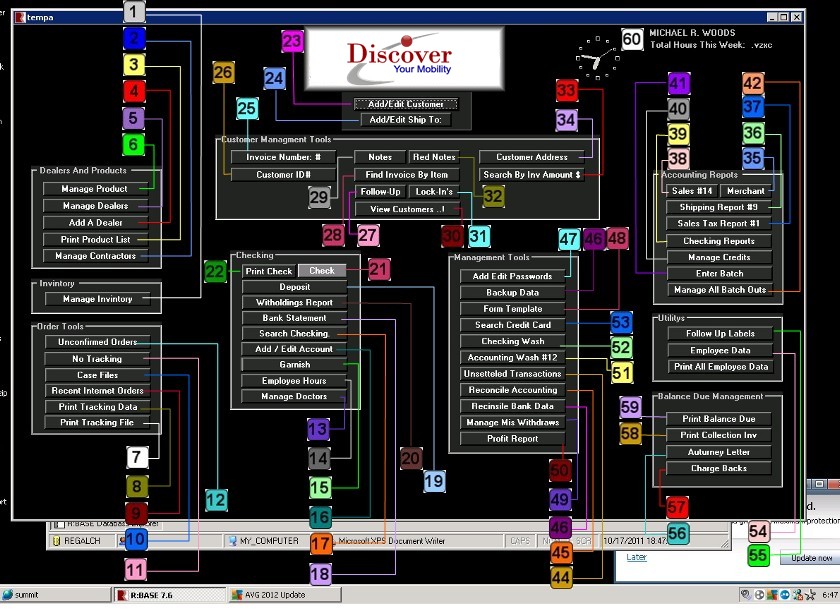Click Find Invoice By Item

click(407, 175)
